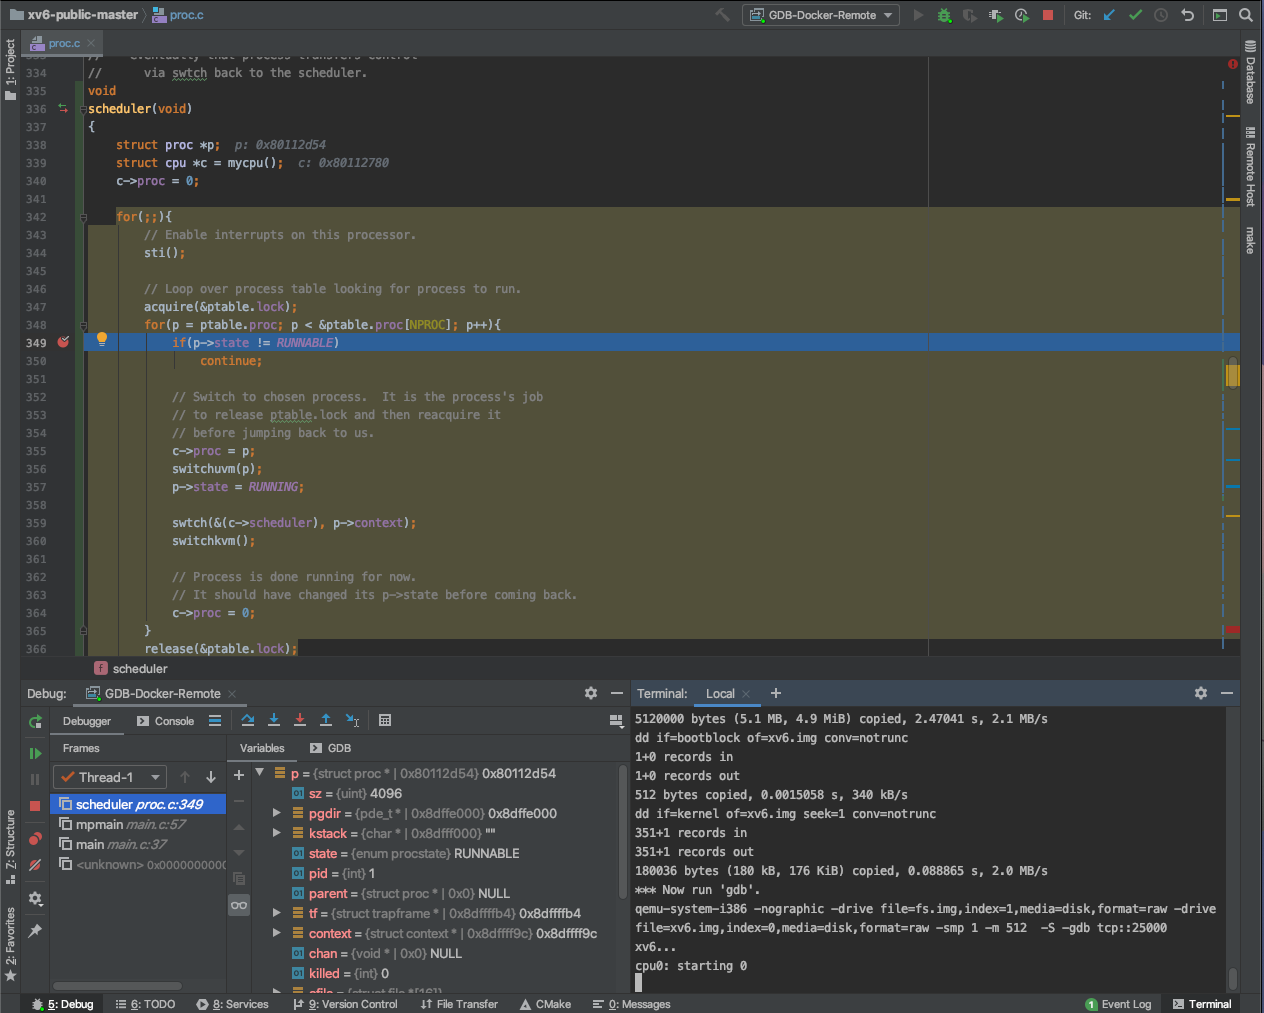Switch to the GDB tab
Image resolution: width=1264 pixels, height=1013 pixels.
click(x=329, y=747)
